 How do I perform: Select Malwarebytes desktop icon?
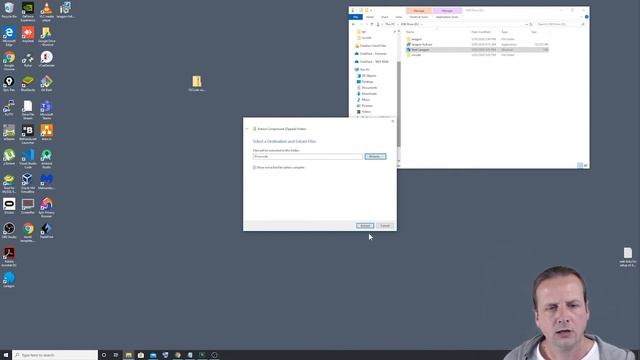[x=47, y=182]
